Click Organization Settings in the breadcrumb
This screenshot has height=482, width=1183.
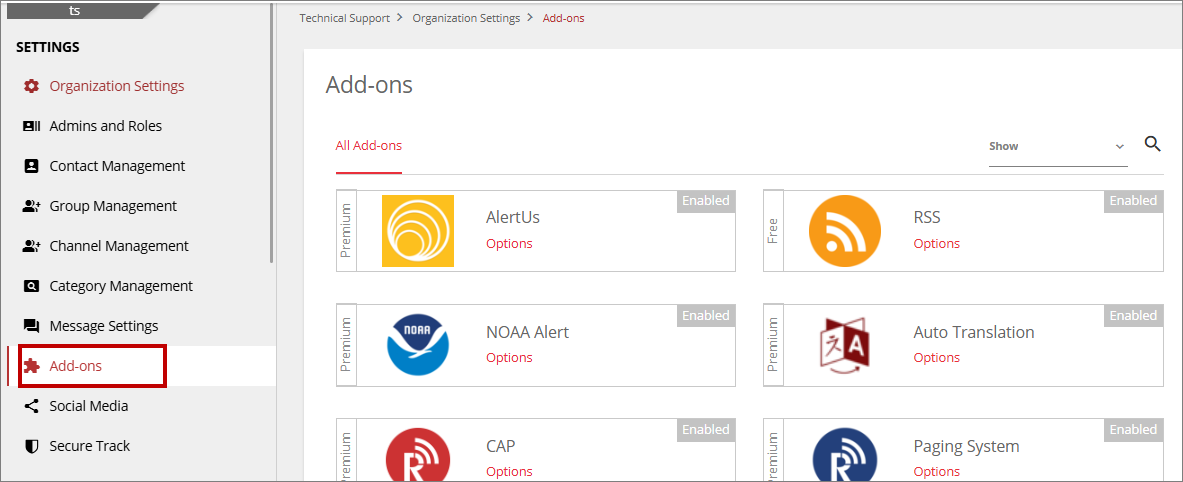[x=466, y=18]
